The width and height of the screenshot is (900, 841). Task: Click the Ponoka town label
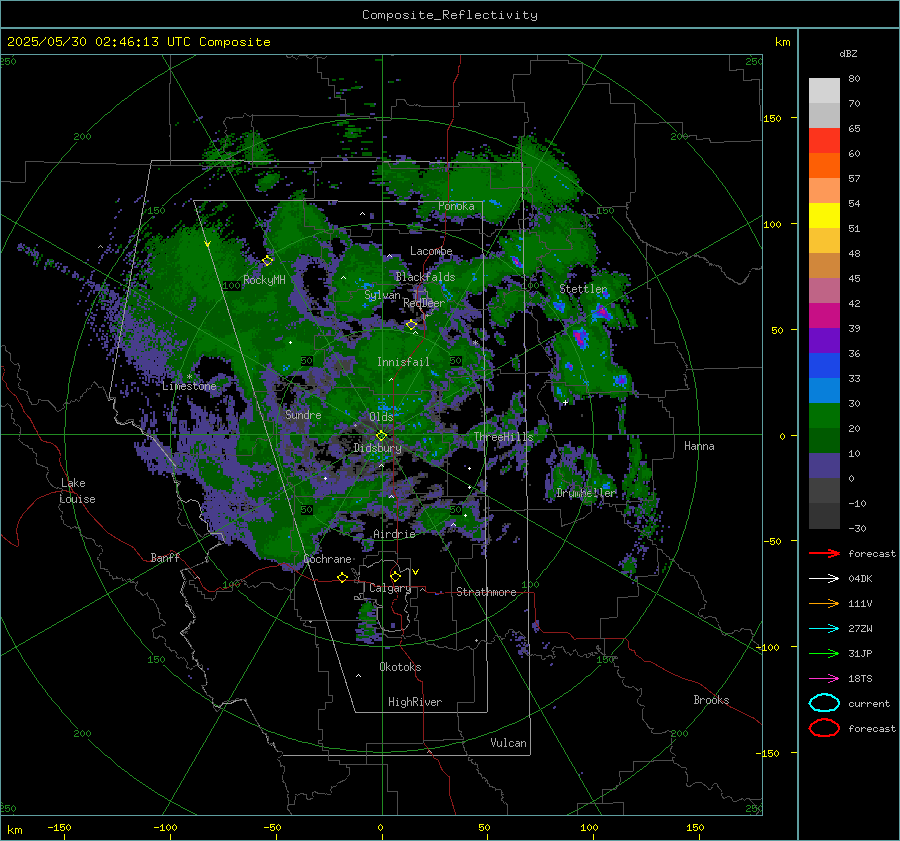(x=456, y=206)
